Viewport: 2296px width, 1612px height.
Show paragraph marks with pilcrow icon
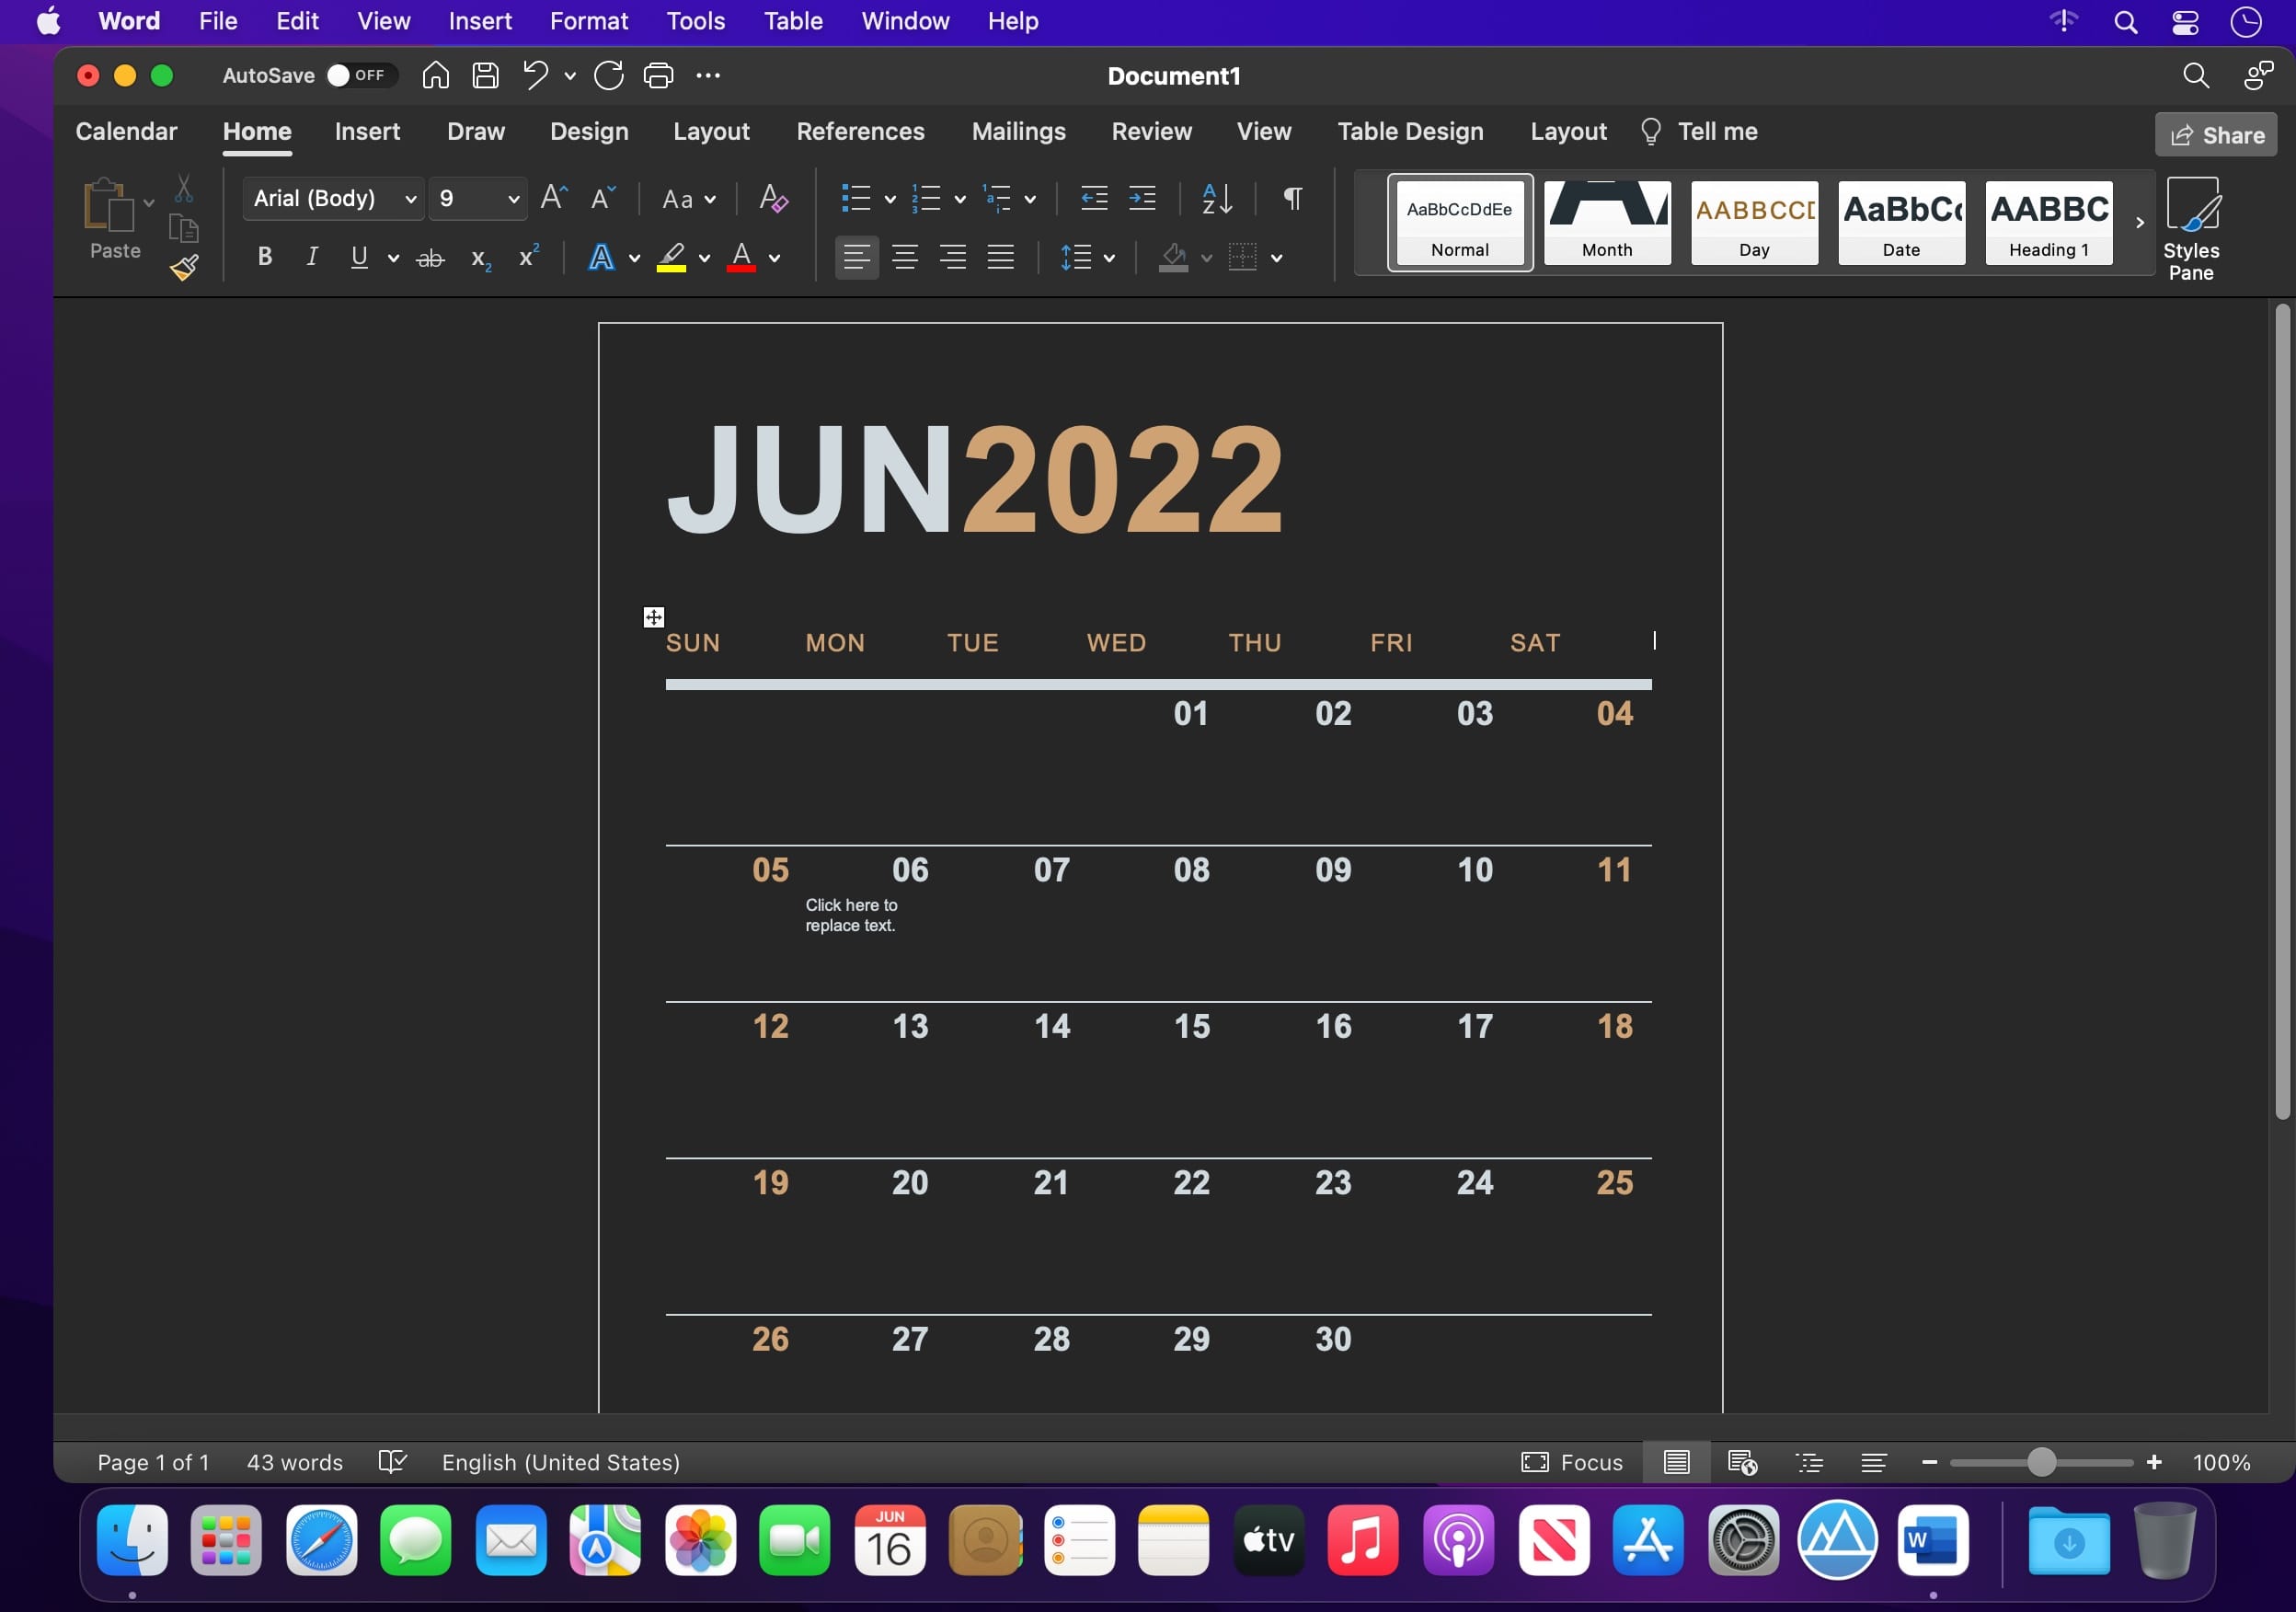(1292, 198)
